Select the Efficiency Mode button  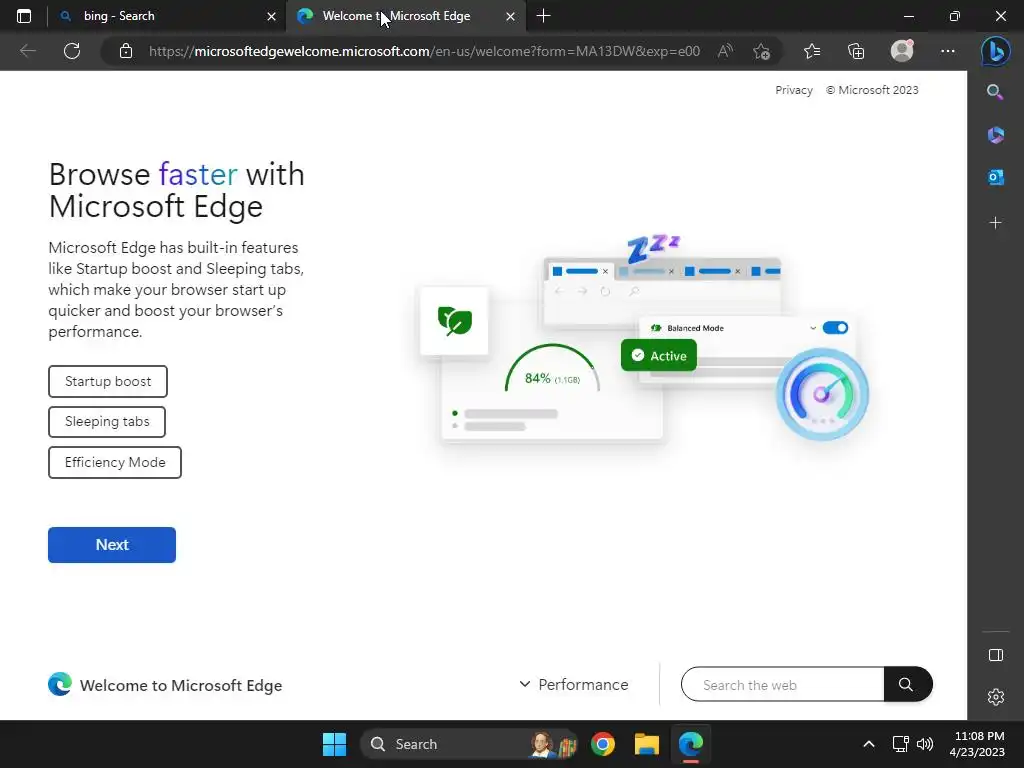pos(115,462)
